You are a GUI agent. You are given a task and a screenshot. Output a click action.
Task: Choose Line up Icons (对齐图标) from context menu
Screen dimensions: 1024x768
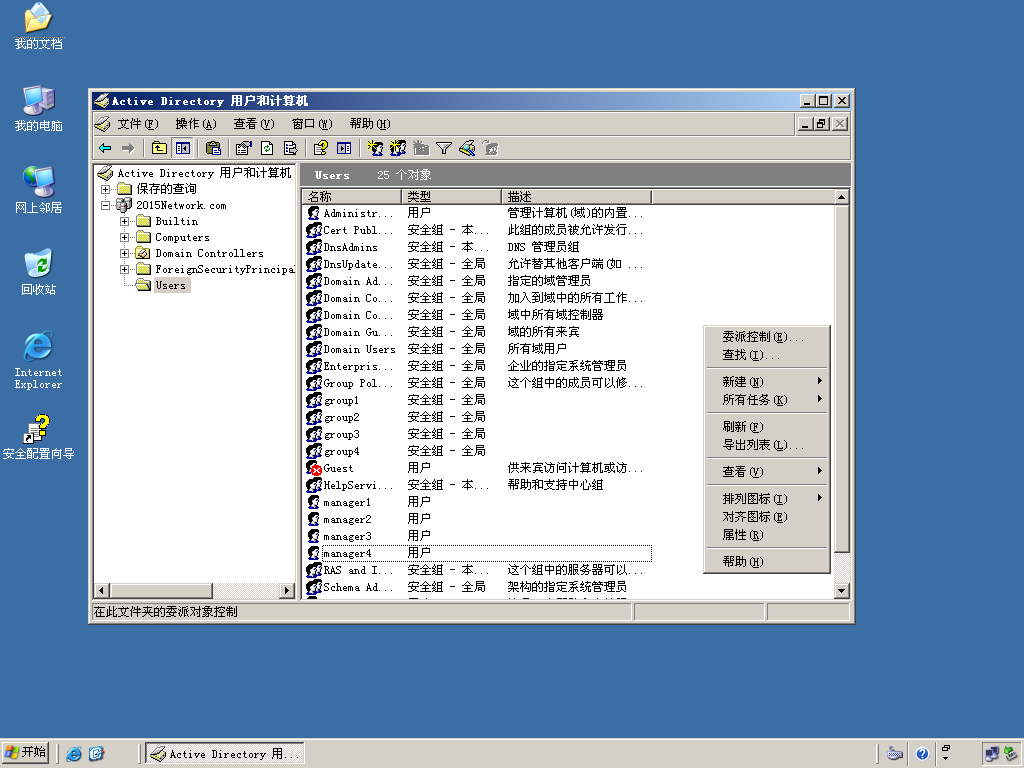767,517
